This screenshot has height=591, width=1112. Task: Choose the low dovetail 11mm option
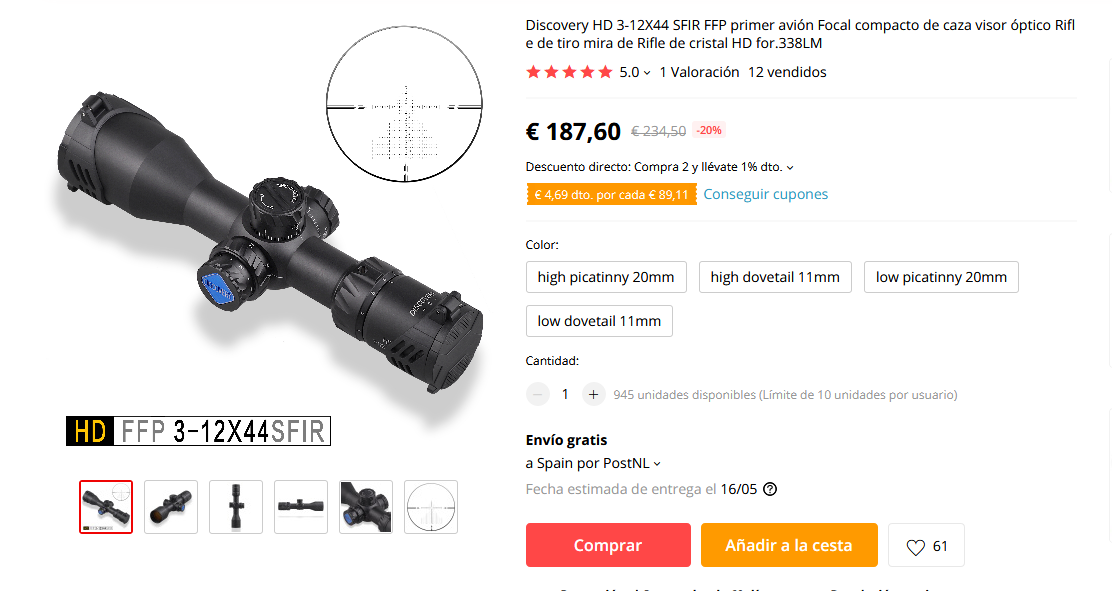pos(599,321)
